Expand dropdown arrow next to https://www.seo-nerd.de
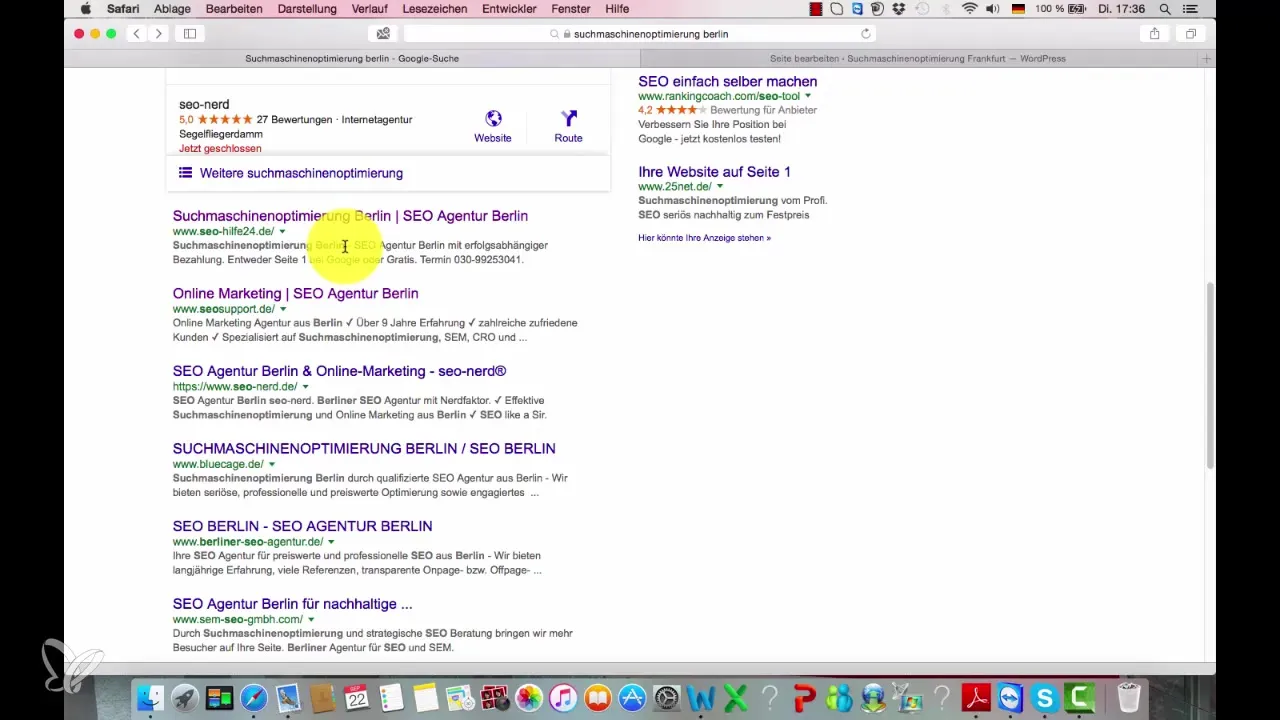Viewport: 1280px width, 720px height. tap(305, 387)
